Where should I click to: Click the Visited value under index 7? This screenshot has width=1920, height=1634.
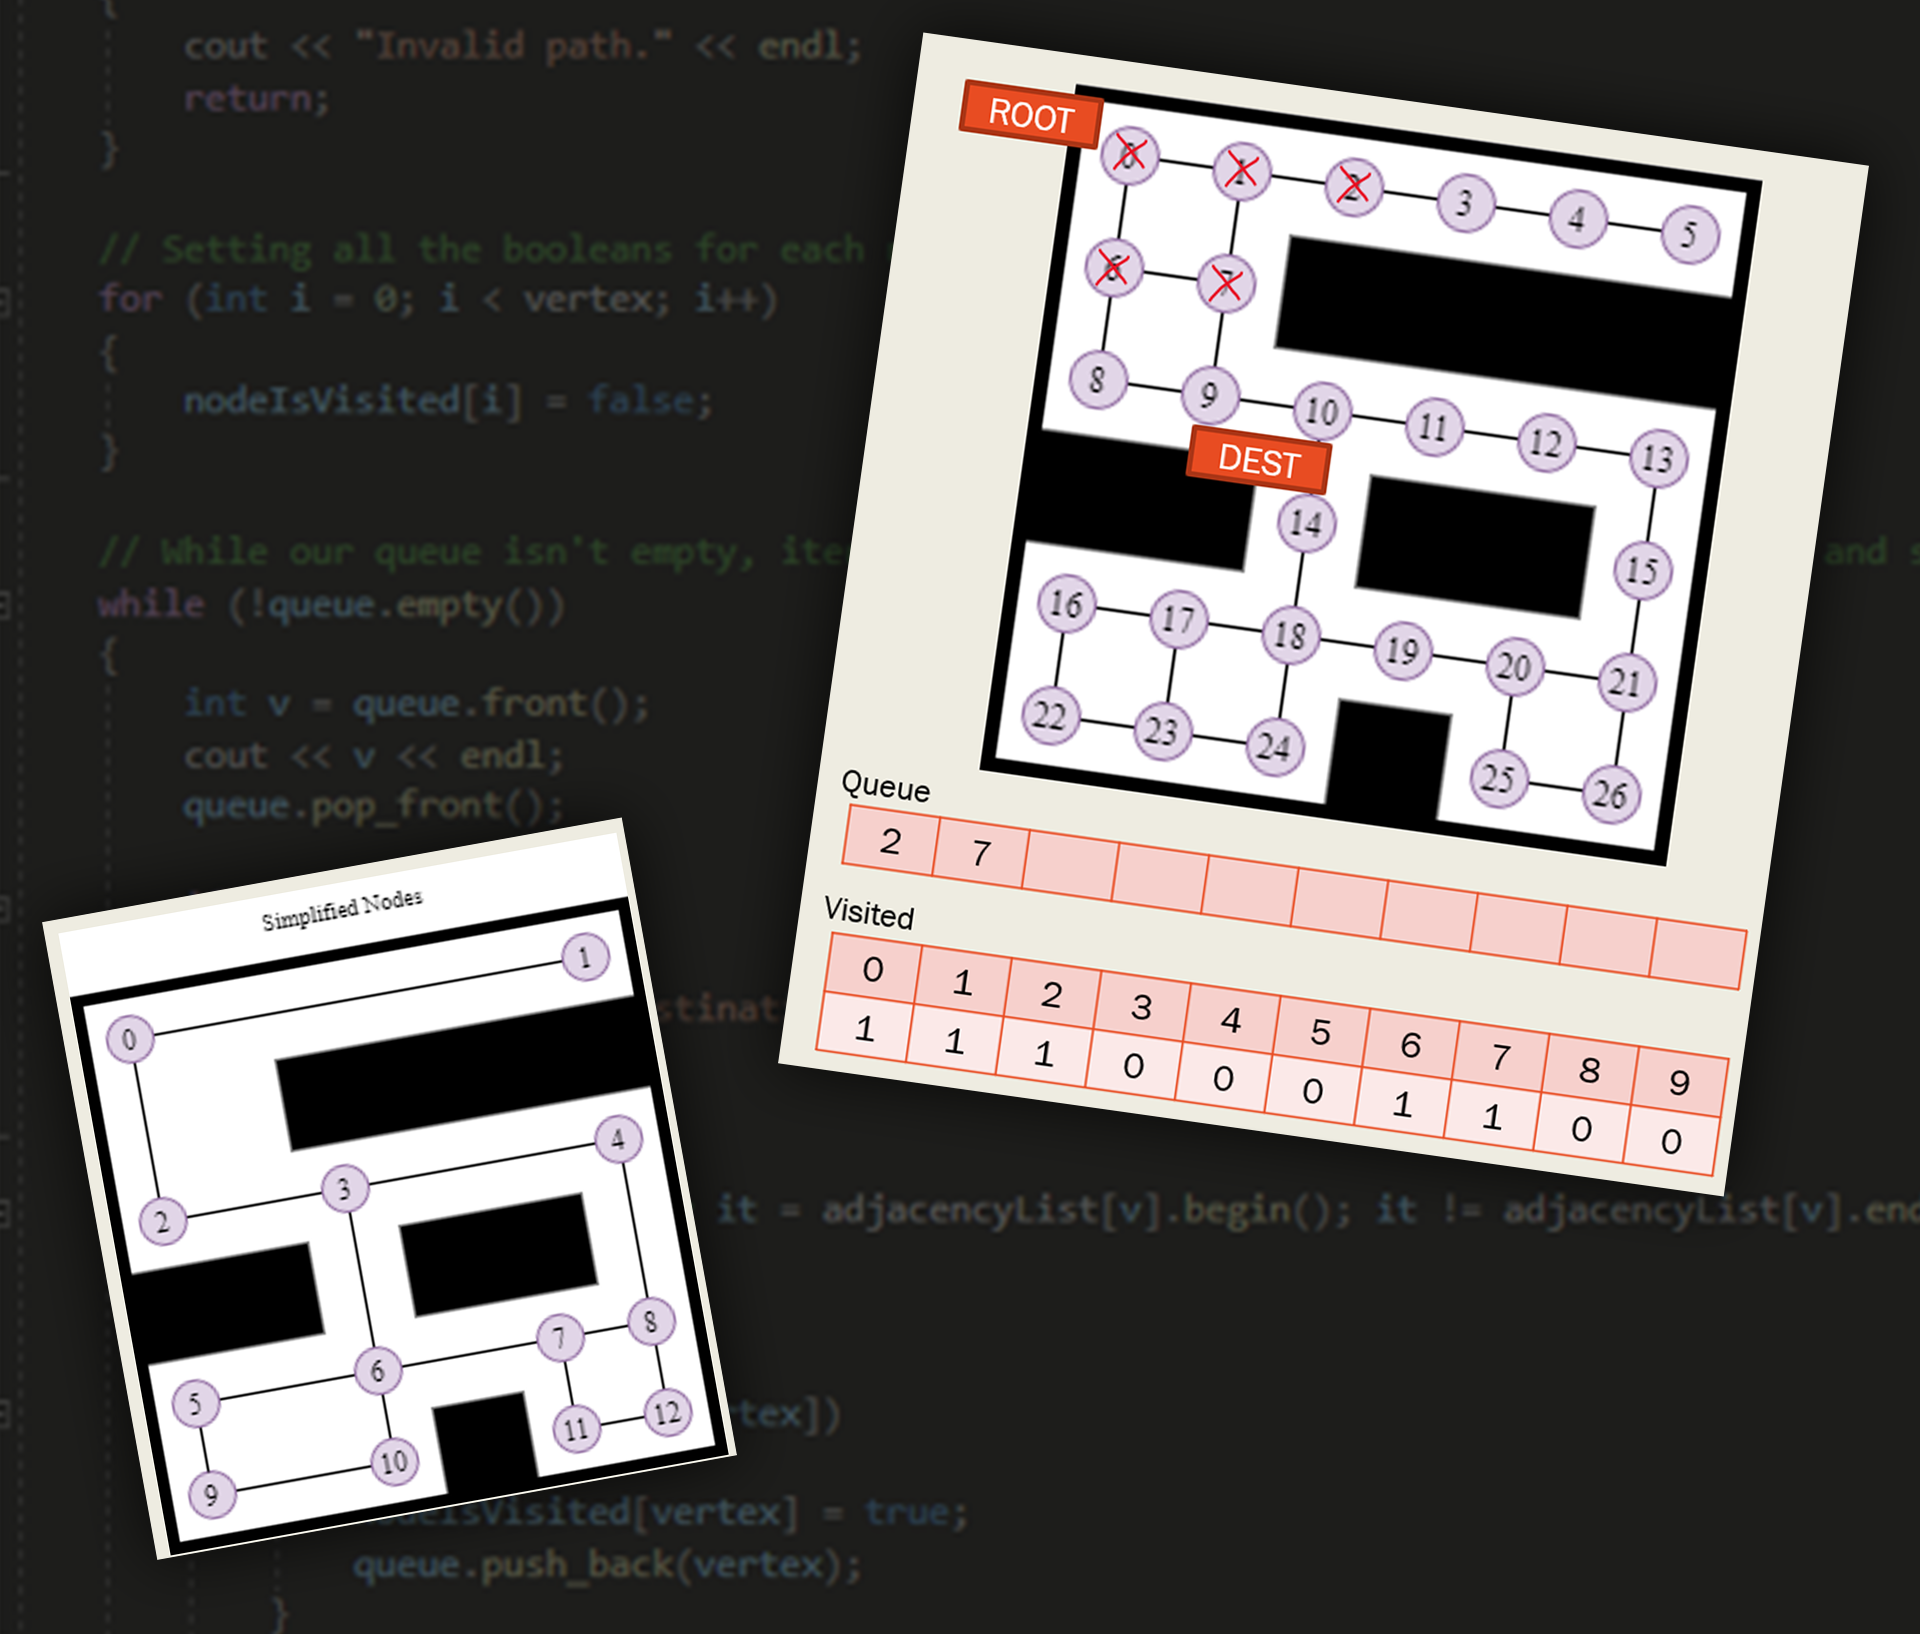[1492, 1116]
